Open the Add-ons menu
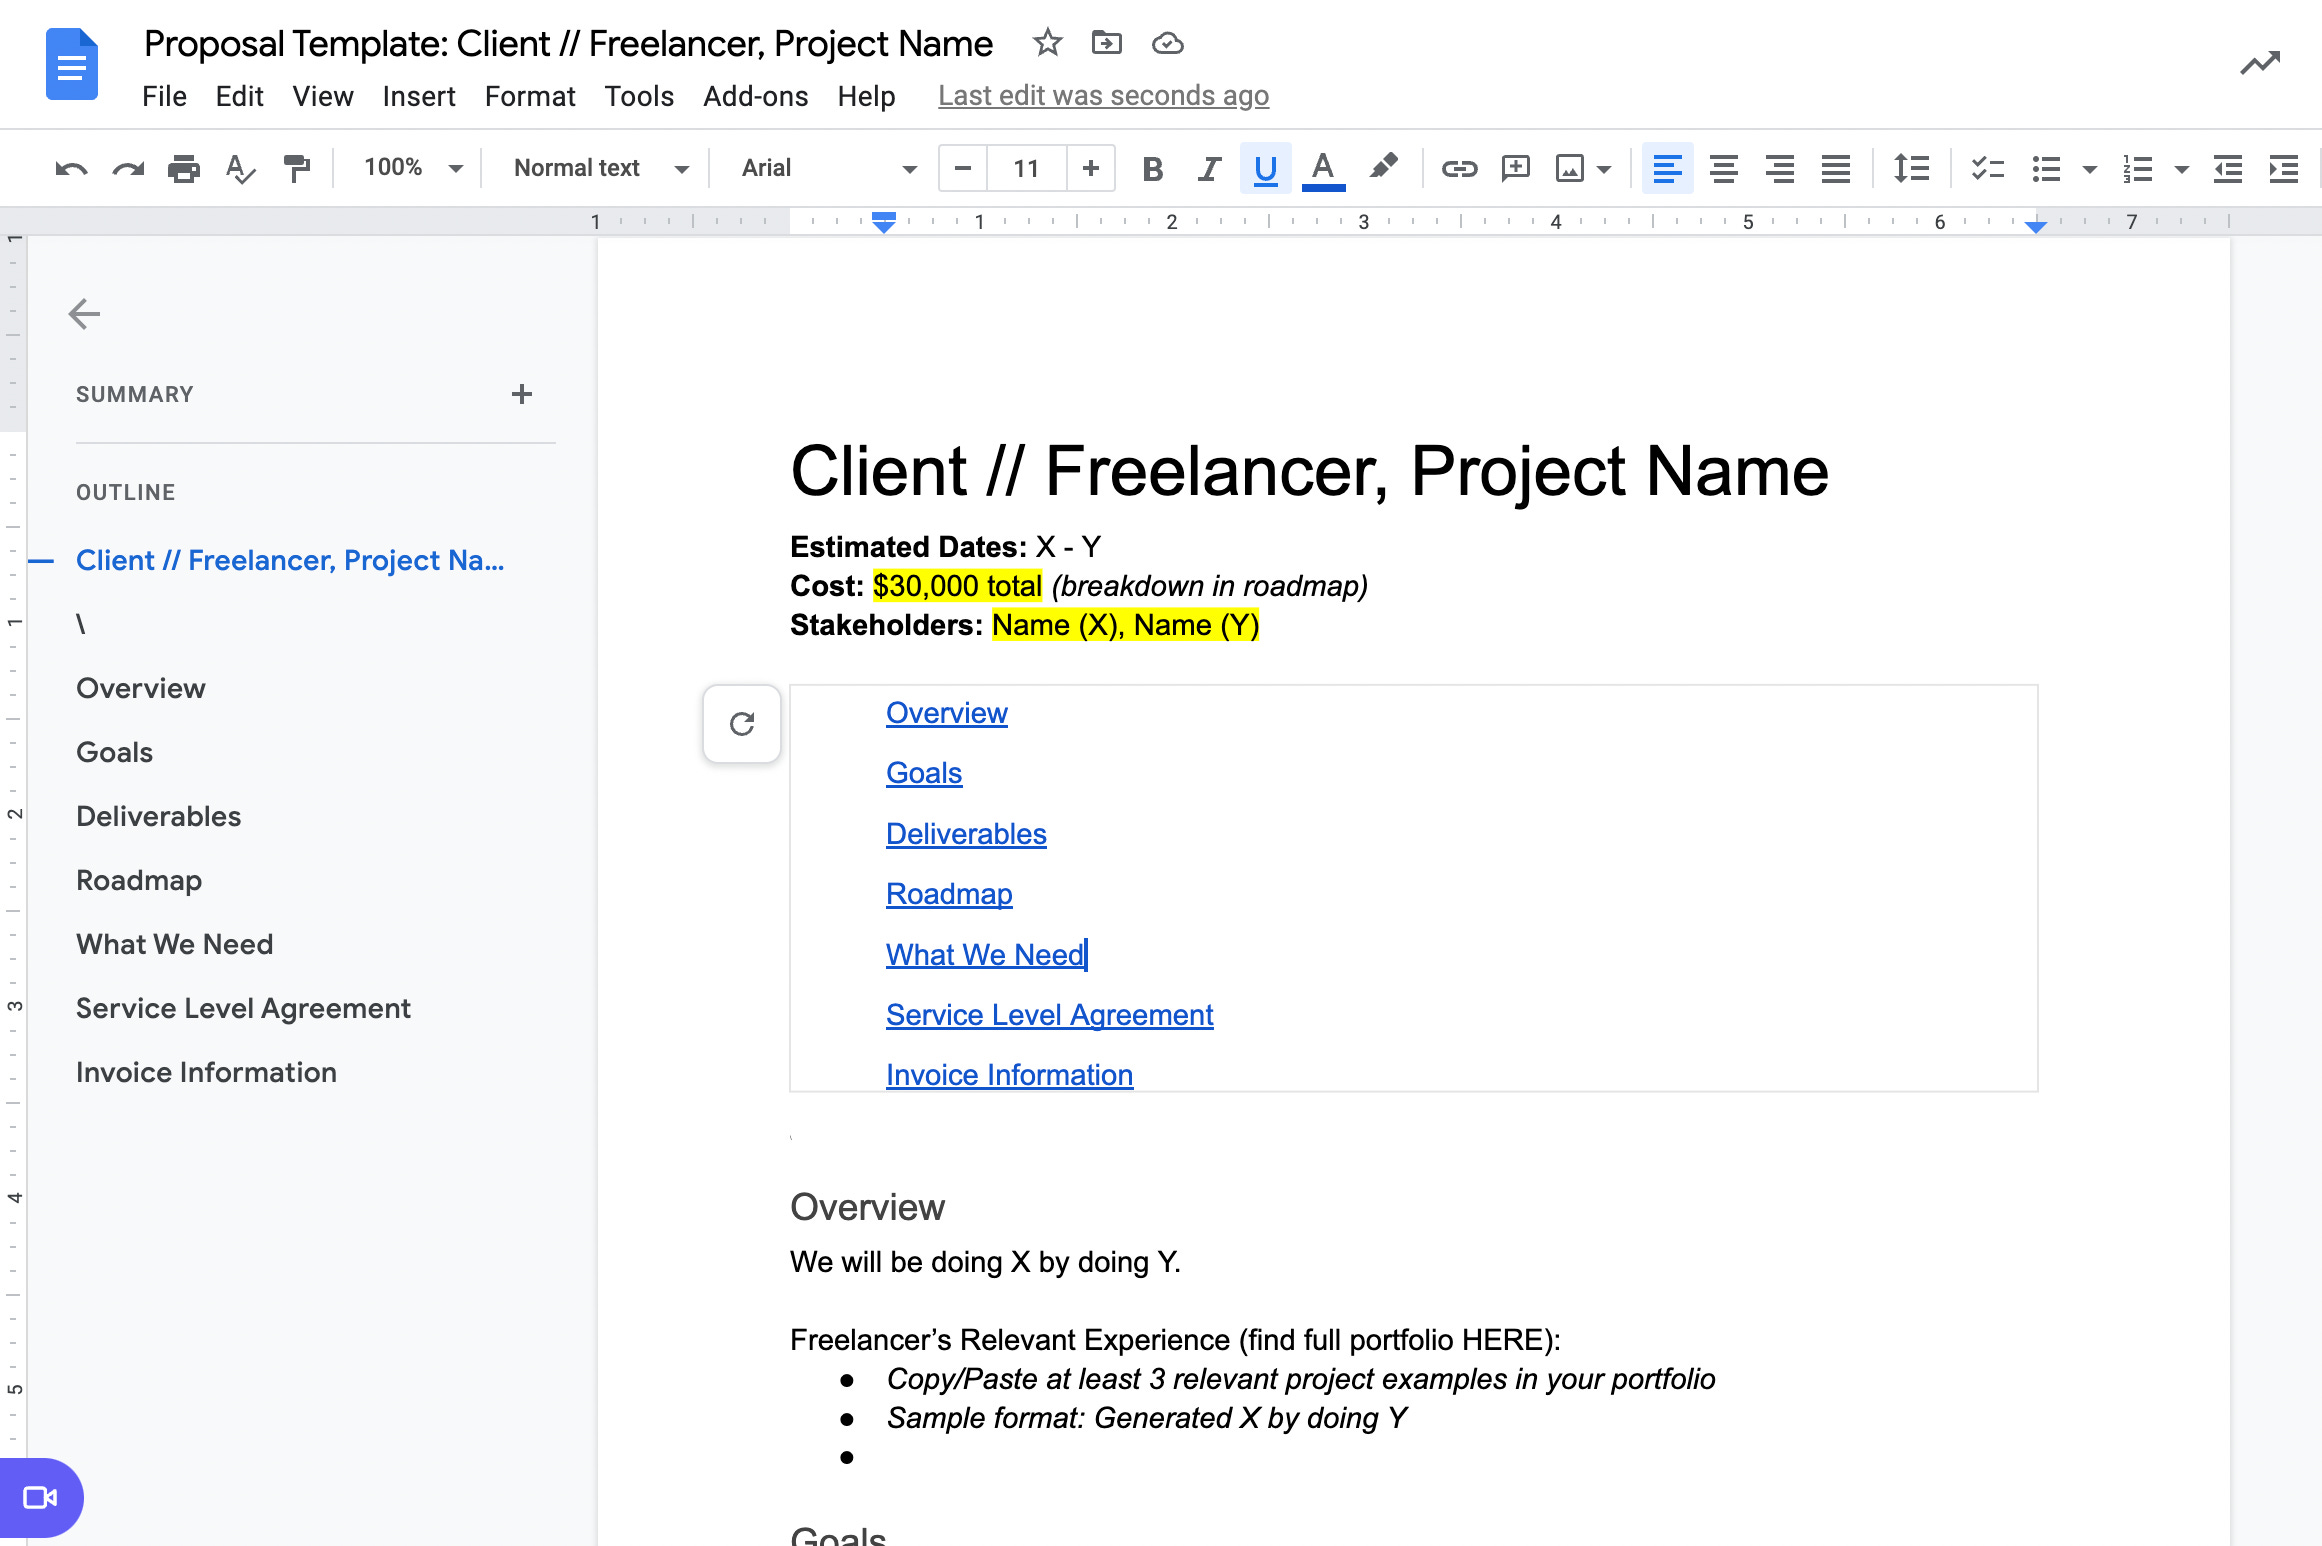The image size is (2322, 1546). tap(755, 96)
